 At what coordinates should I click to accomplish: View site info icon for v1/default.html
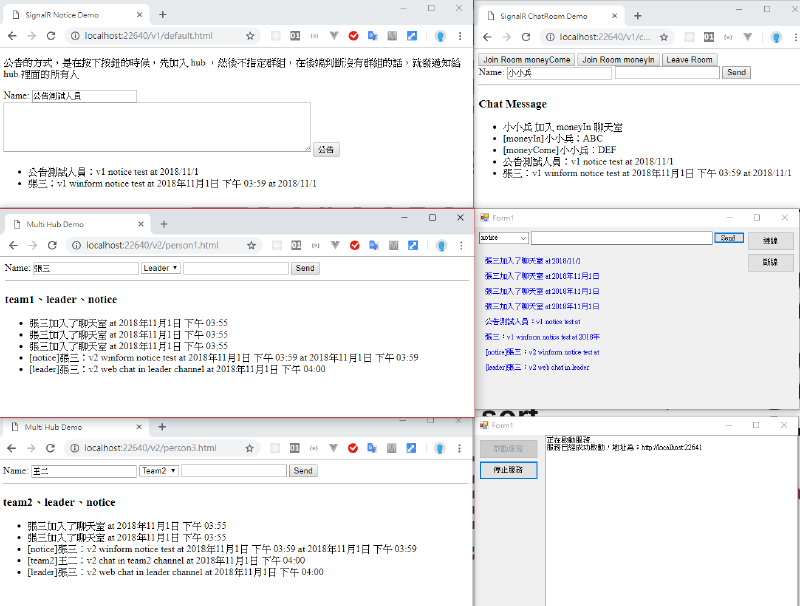(76, 37)
